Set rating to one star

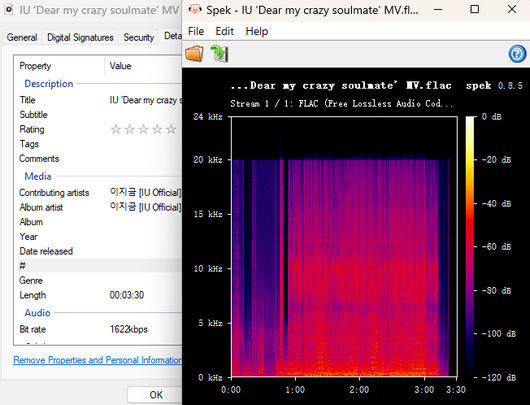pos(116,129)
